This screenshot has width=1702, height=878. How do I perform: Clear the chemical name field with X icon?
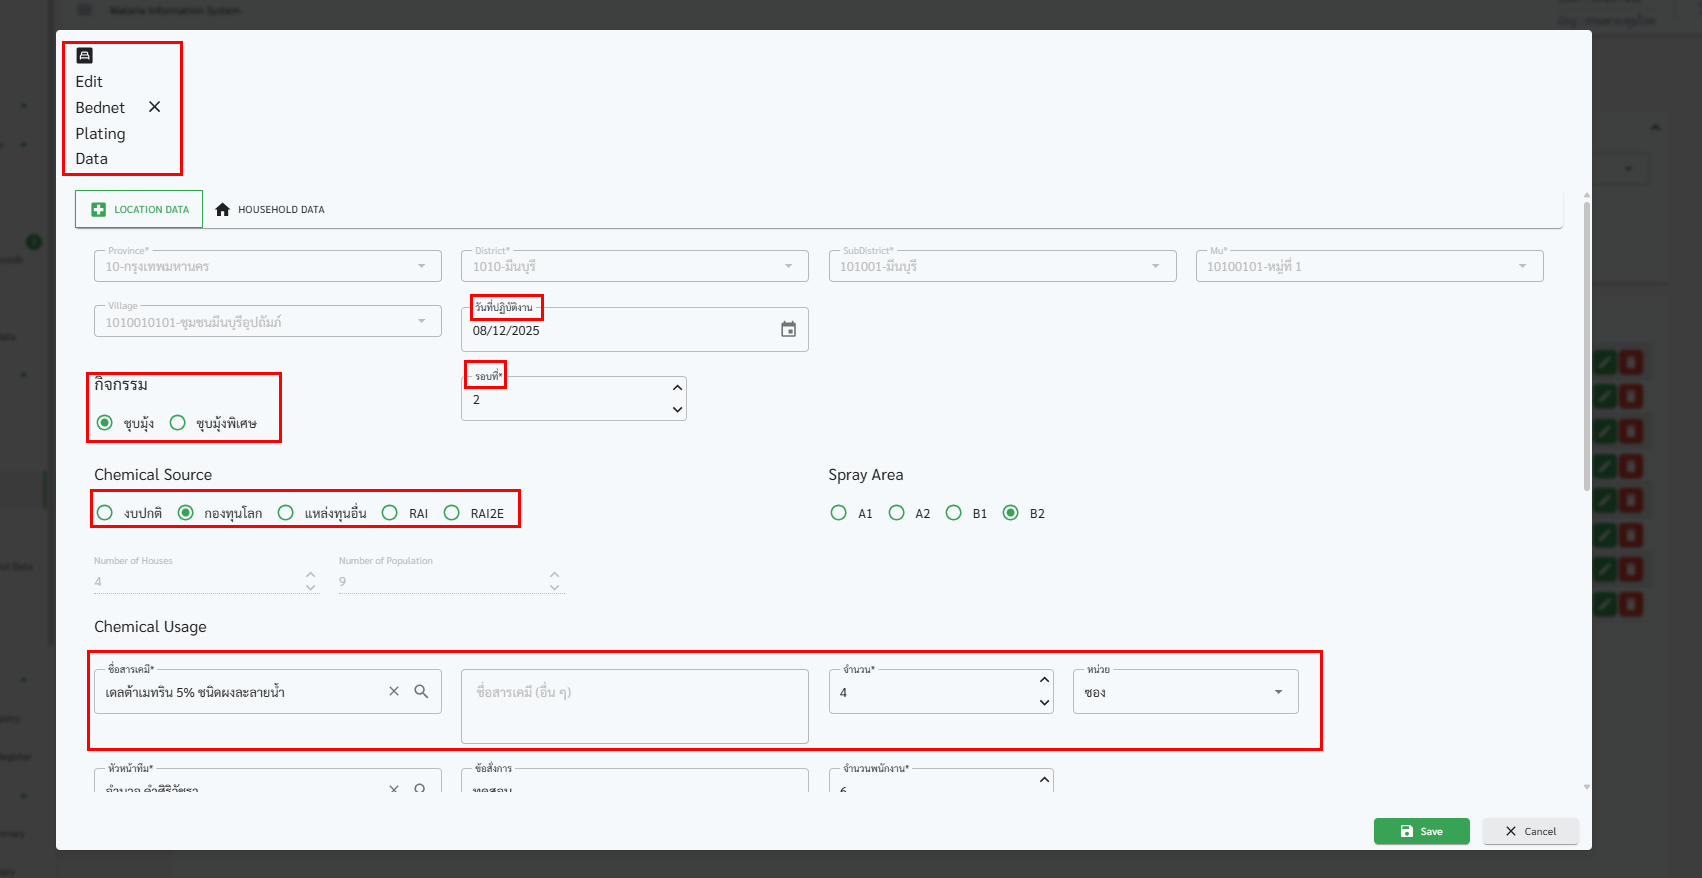(x=394, y=692)
